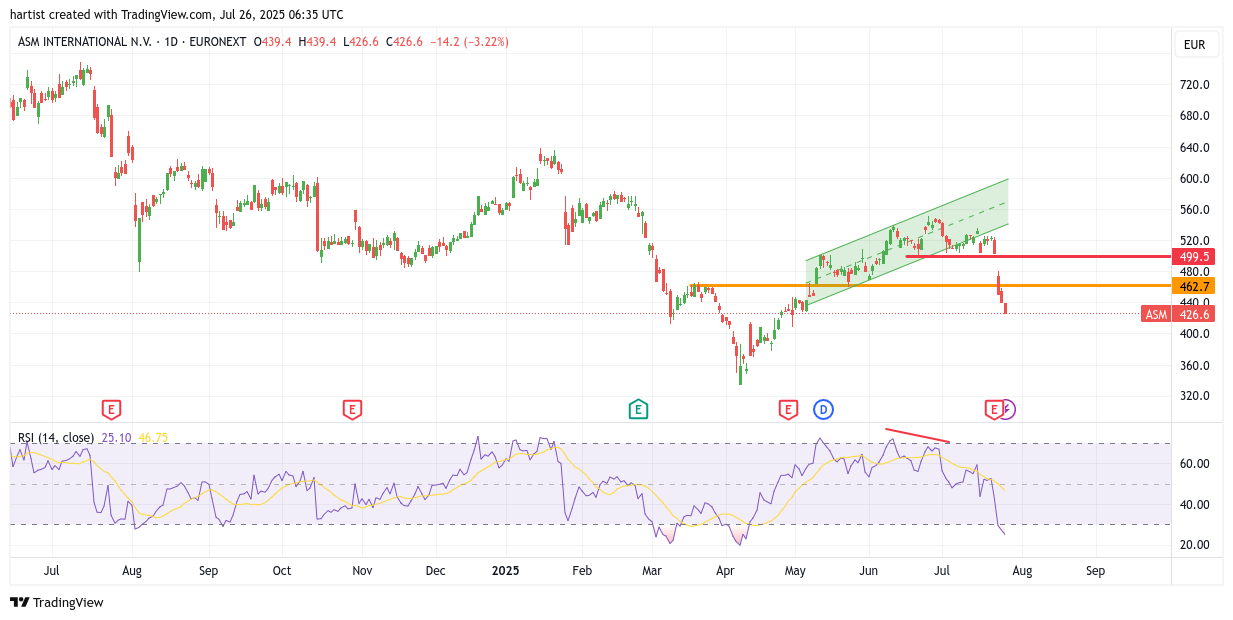Image resolution: width=1233 pixels, height=620 pixels.
Task: Click 320.0 on the price scale
Action: [1194, 396]
